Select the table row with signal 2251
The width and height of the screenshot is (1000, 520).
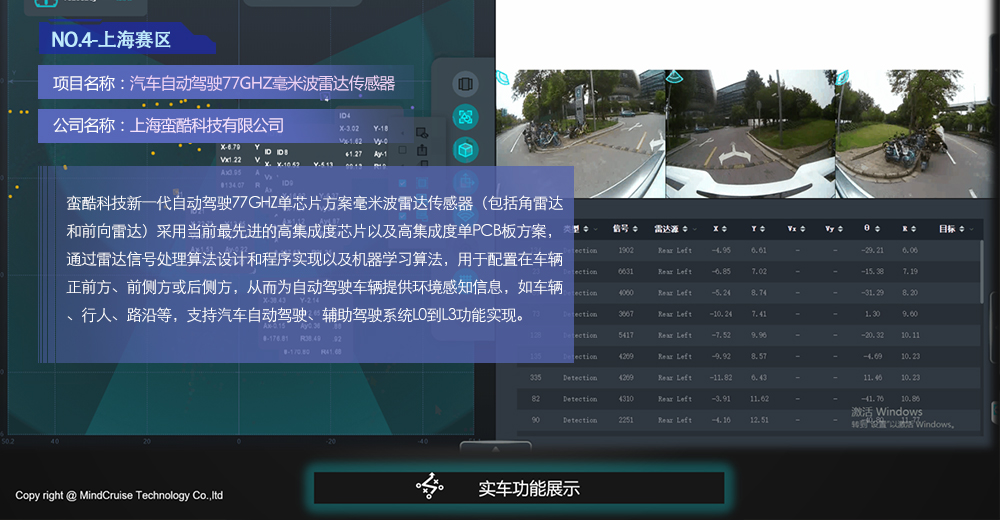pyautogui.click(x=749, y=420)
